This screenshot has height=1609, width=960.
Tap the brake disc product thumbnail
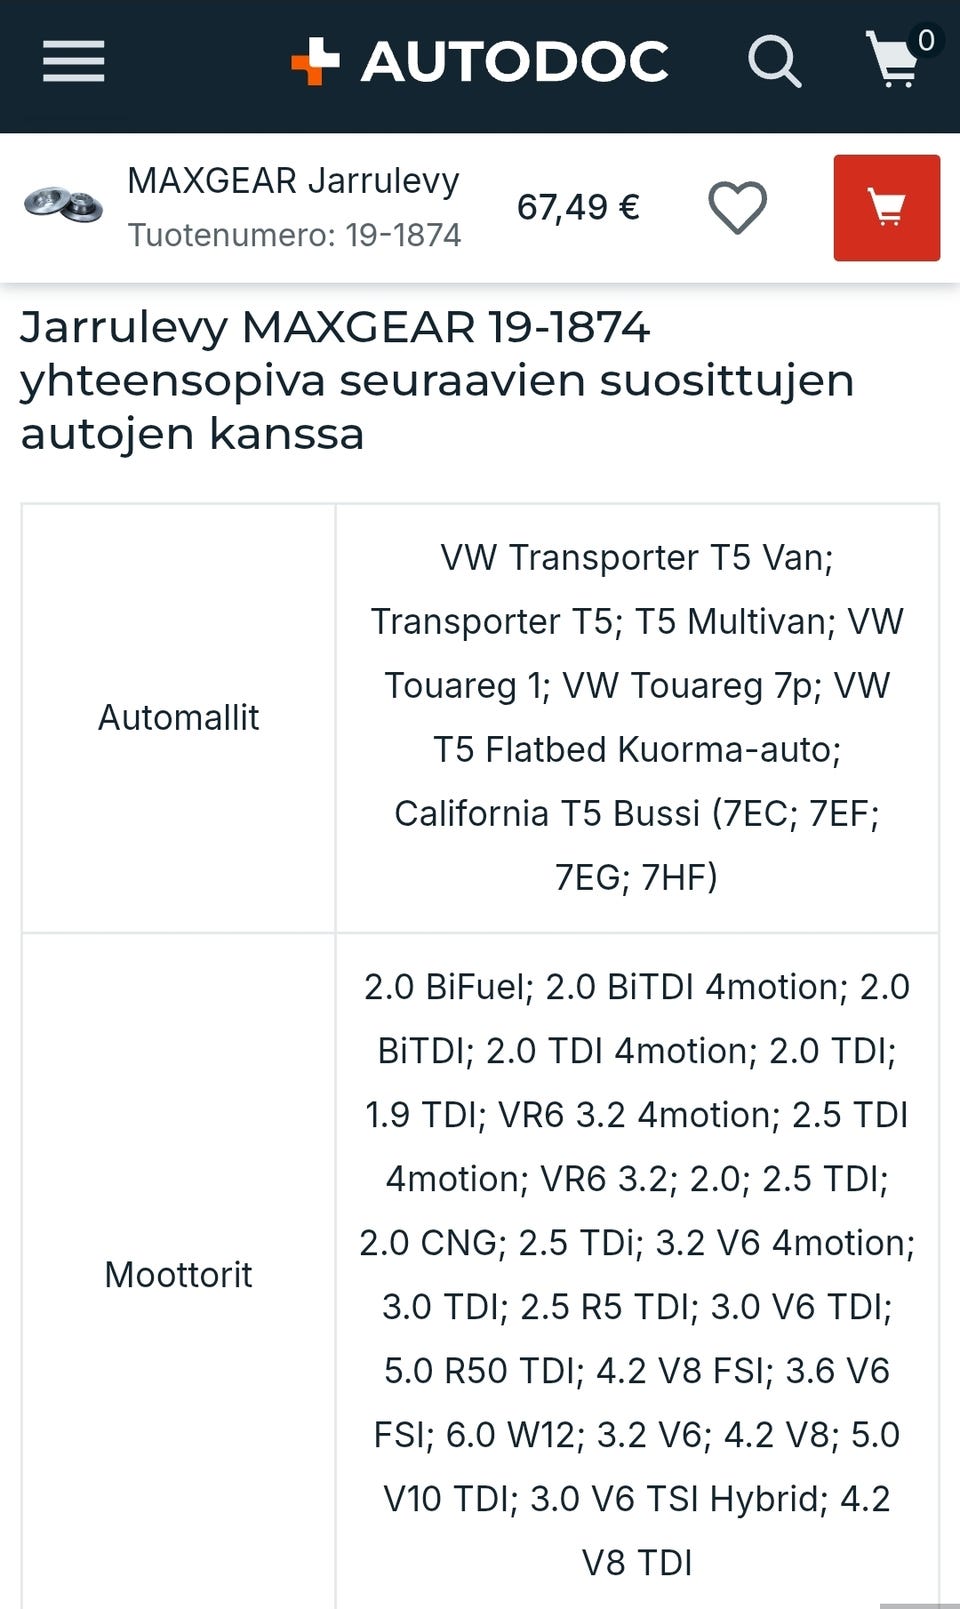tap(63, 205)
